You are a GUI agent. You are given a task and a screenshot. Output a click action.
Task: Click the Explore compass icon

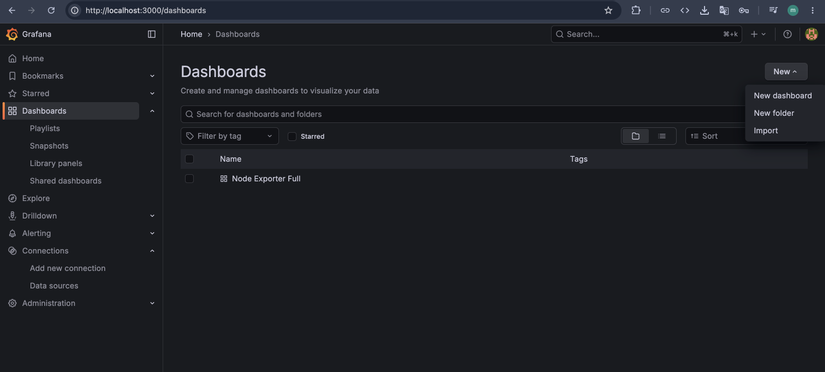point(13,198)
